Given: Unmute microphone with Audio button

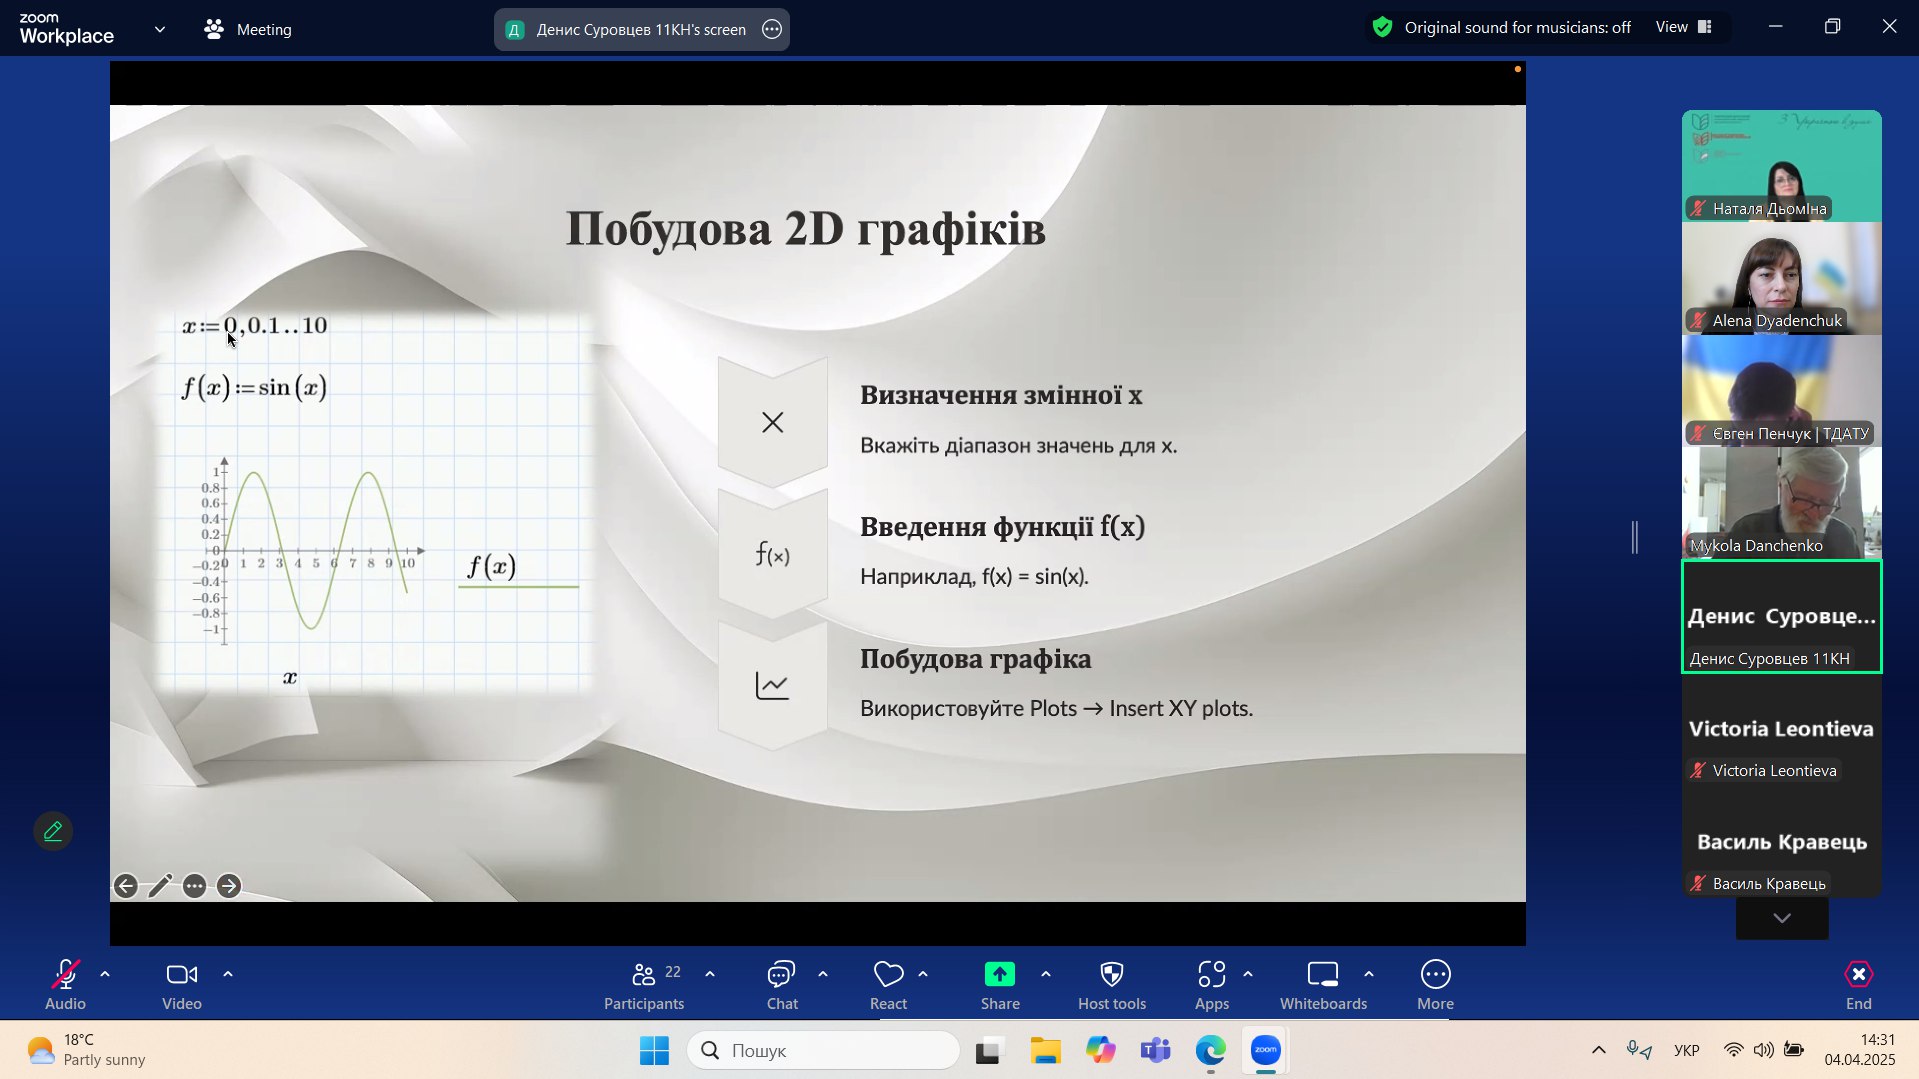Looking at the screenshot, I should tap(65, 985).
